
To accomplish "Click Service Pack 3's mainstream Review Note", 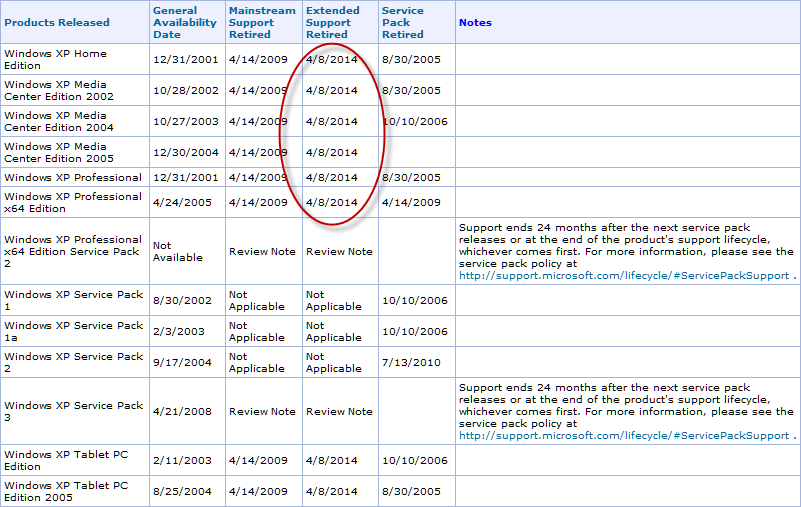I will tap(262, 411).
